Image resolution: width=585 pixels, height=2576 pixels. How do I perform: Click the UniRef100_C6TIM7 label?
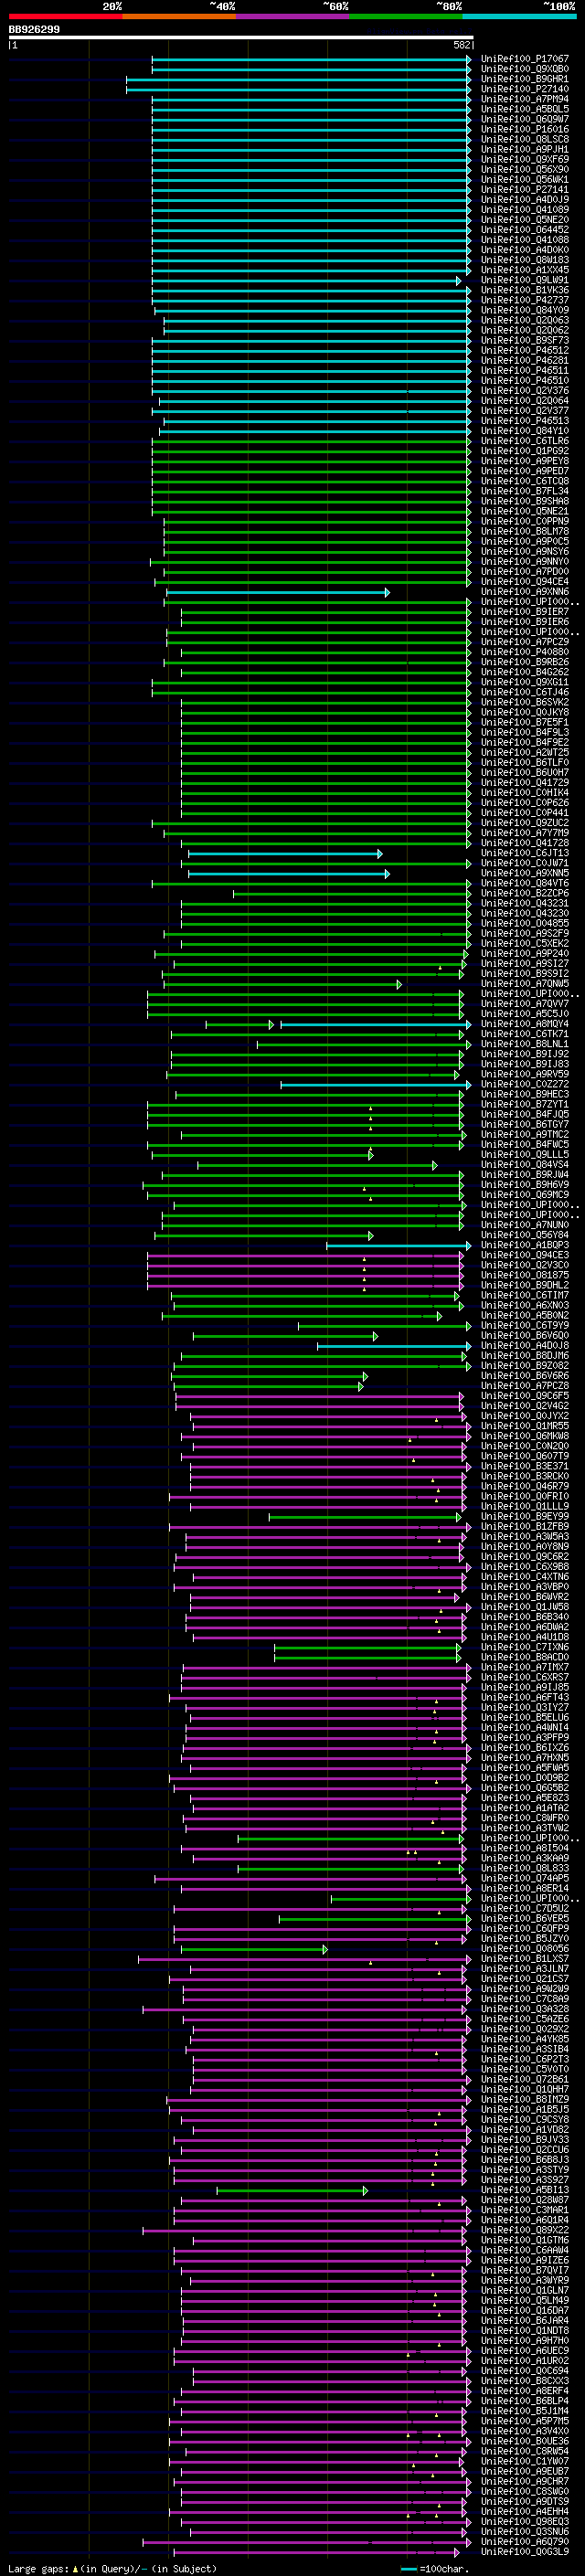[x=525, y=1295]
